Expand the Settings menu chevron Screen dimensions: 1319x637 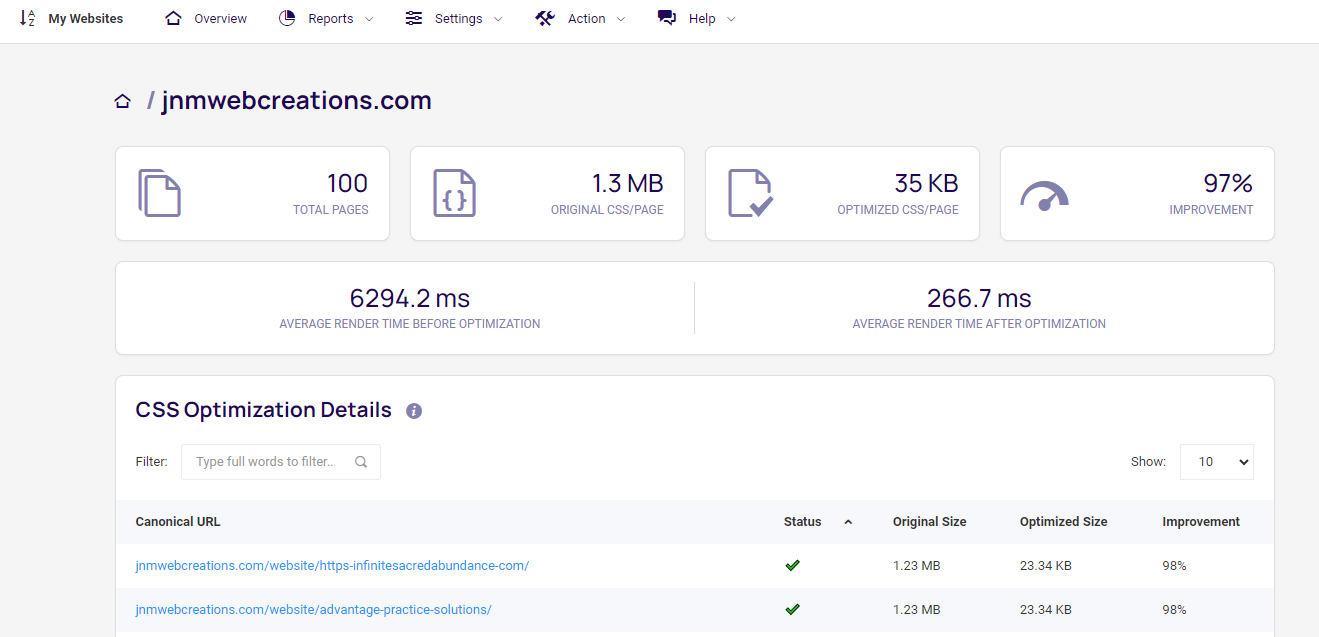tap(497, 18)
